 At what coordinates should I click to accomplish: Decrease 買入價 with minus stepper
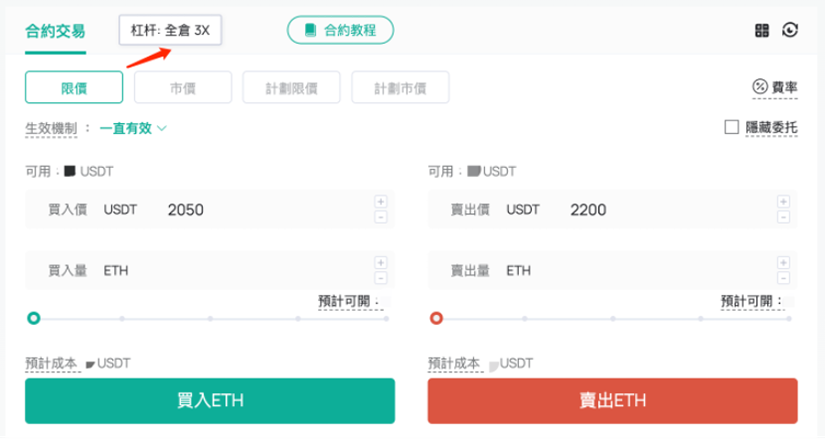click(x=380, y=217)
